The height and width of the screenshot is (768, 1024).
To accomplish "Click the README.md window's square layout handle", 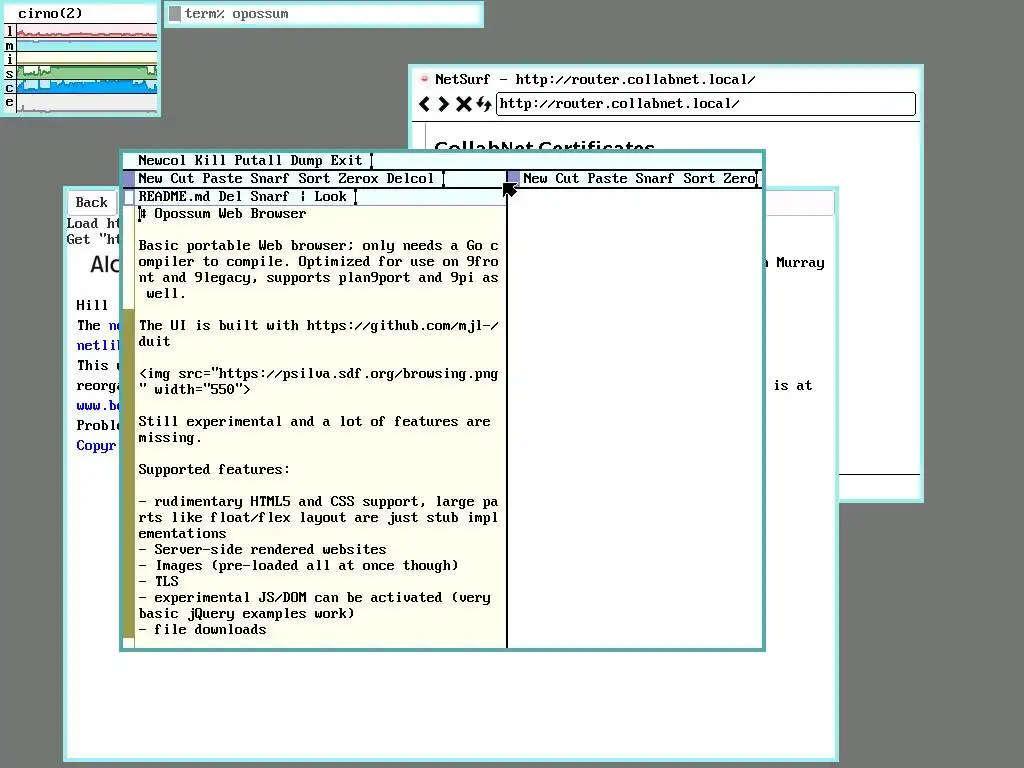I will pos(129,197).
